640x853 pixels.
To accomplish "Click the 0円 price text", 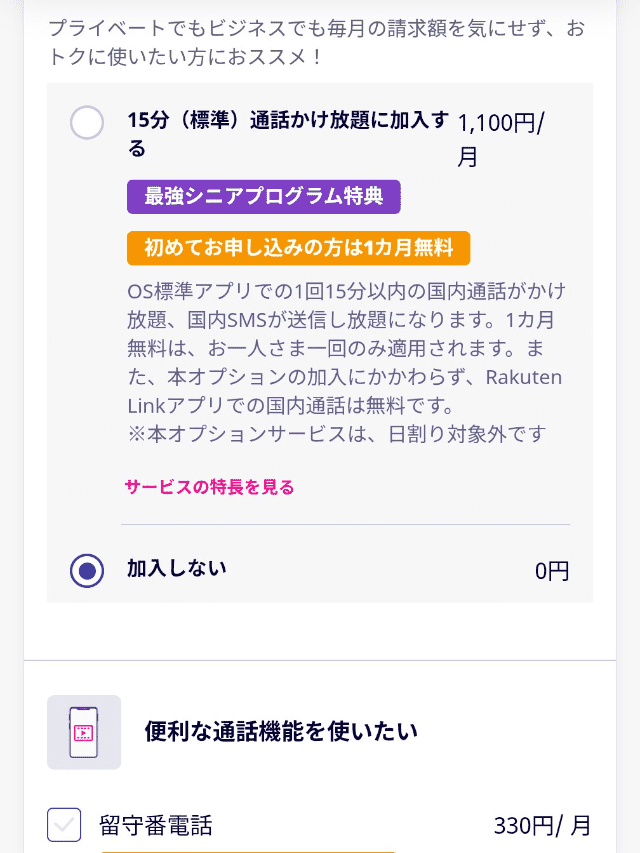I will pyautogui.click(x=552, y=571).
